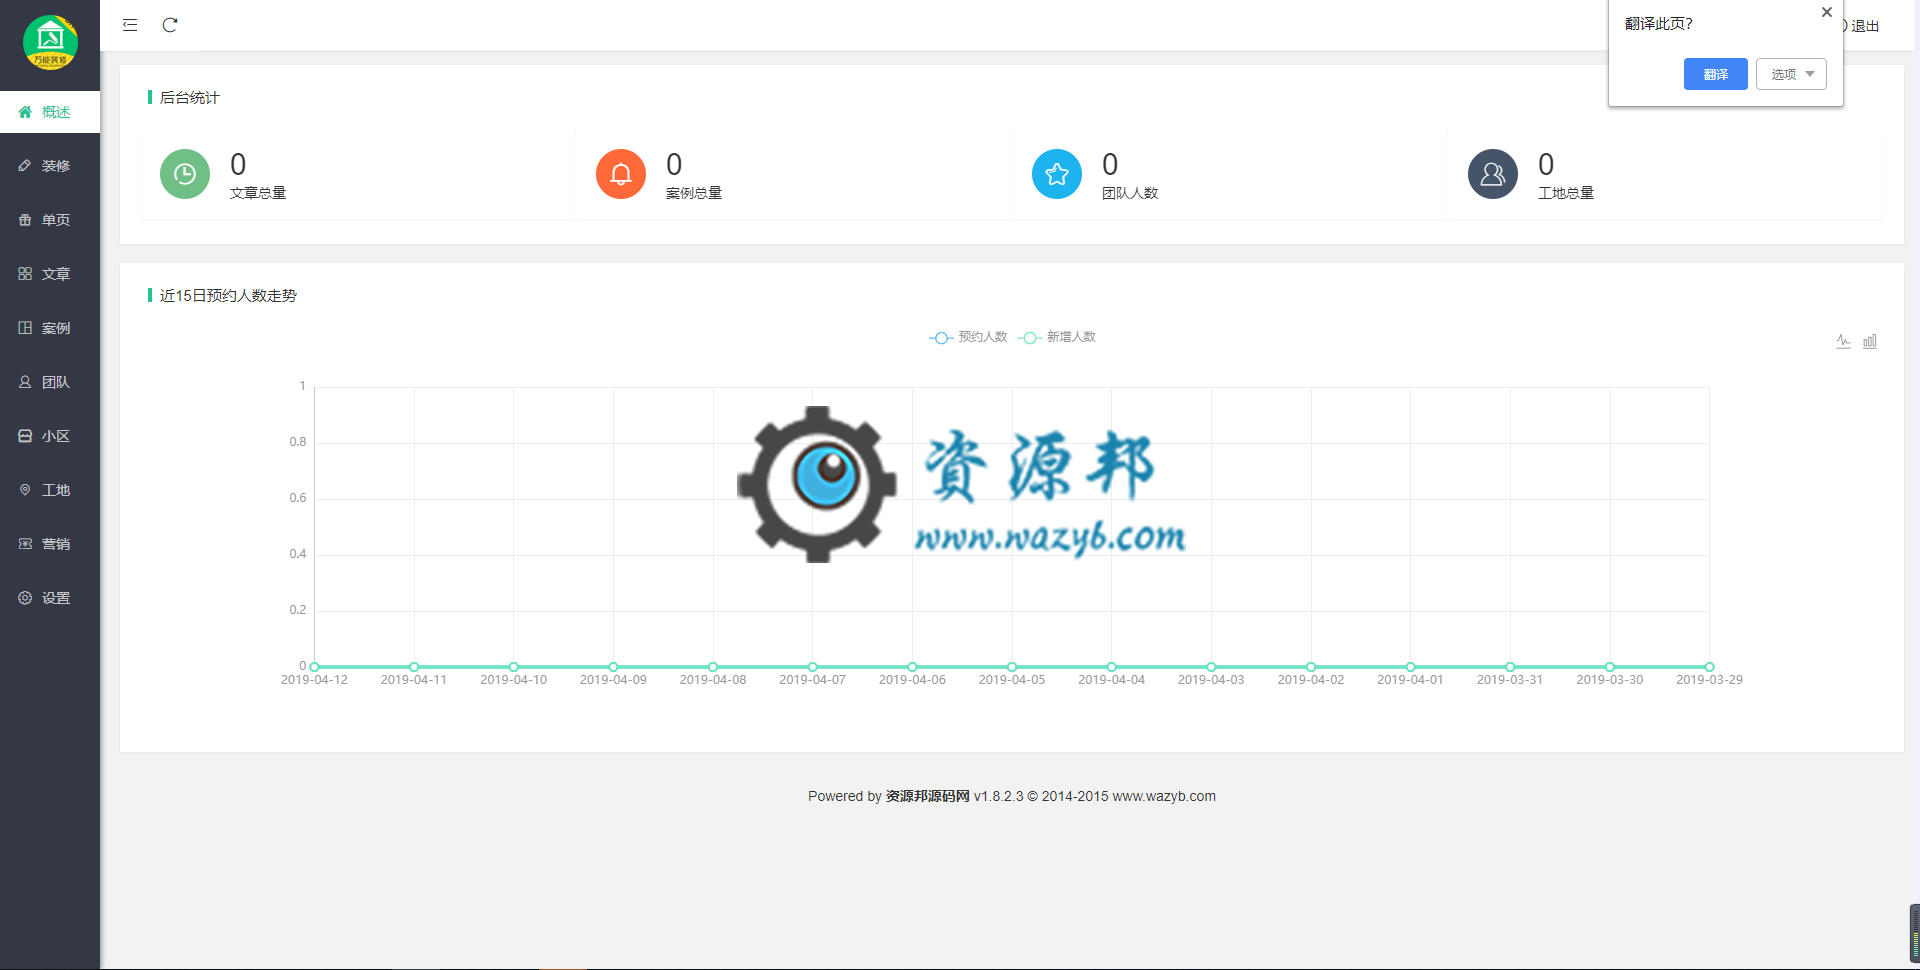
Task: Switch chart to line view icon
Action: click(1843, 341)
